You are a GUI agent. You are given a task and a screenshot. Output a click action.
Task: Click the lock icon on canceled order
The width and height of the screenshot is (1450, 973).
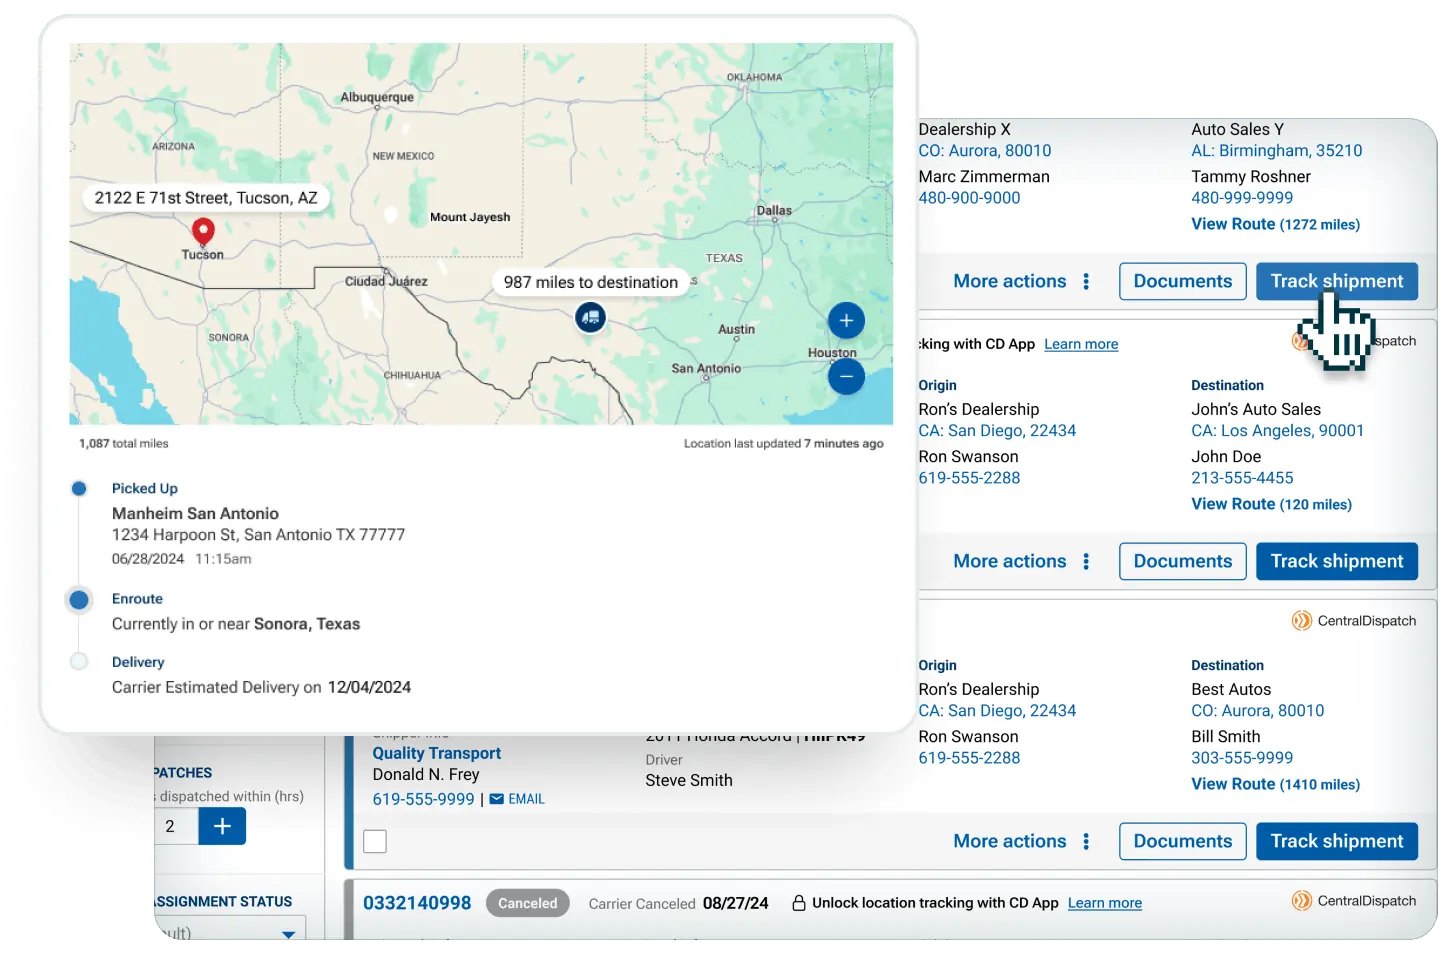[x=799, y=903]
